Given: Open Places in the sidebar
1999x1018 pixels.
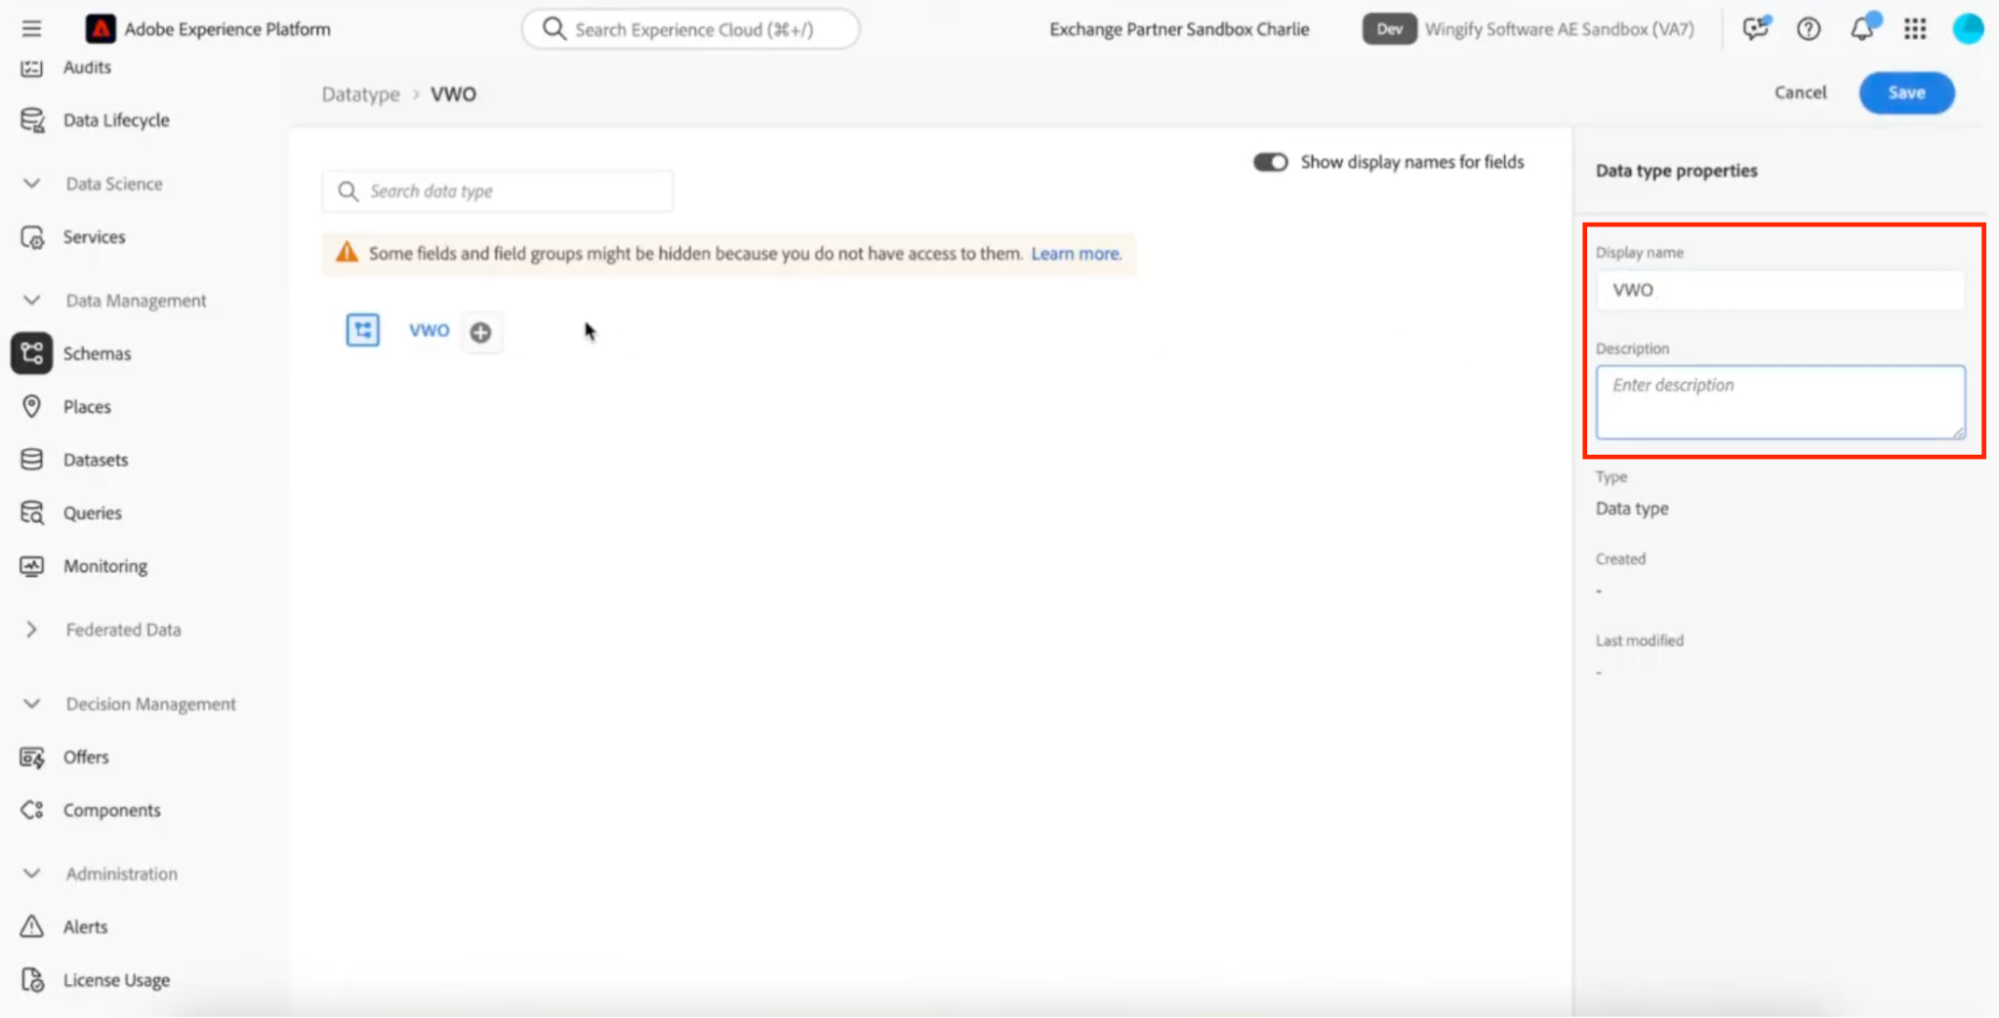Looking at the screenshot, I should [87, 407].
